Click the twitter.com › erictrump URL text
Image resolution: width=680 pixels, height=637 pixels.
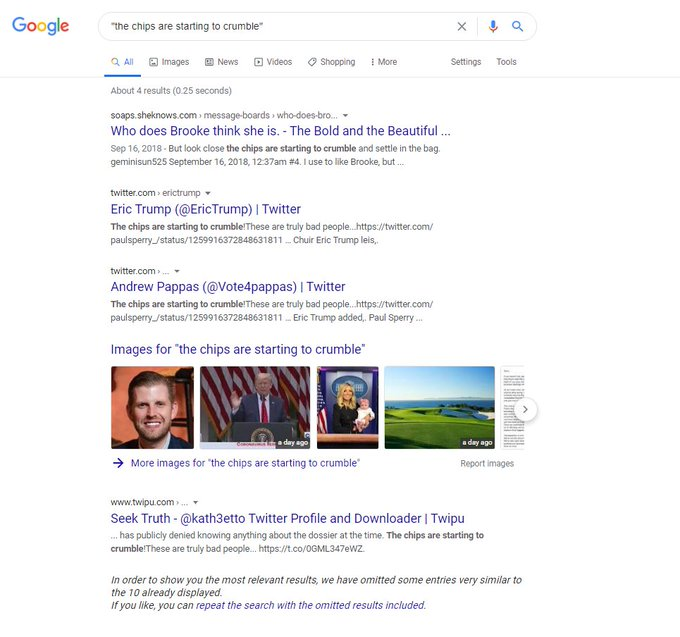pos(155,193)
